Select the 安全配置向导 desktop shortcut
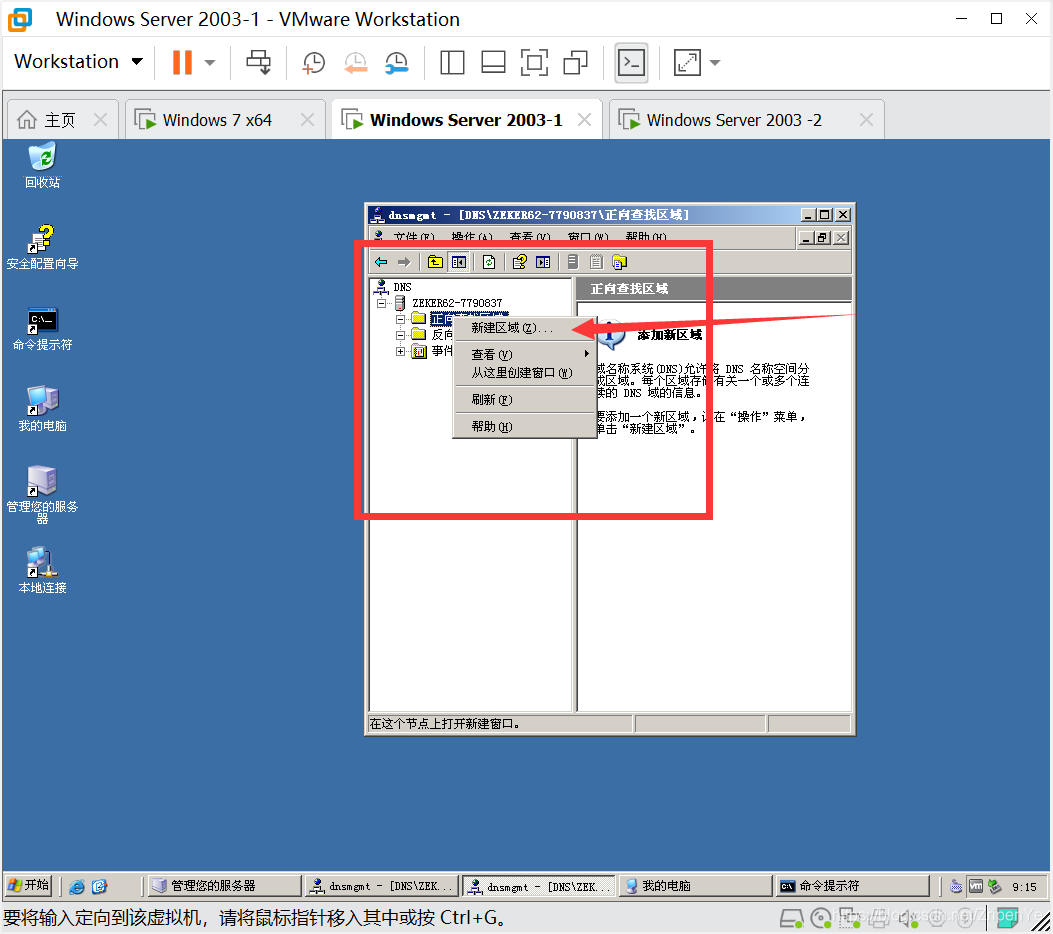Image resolution: width=1053 pixels, height=934 pixels. click(42, 246)
